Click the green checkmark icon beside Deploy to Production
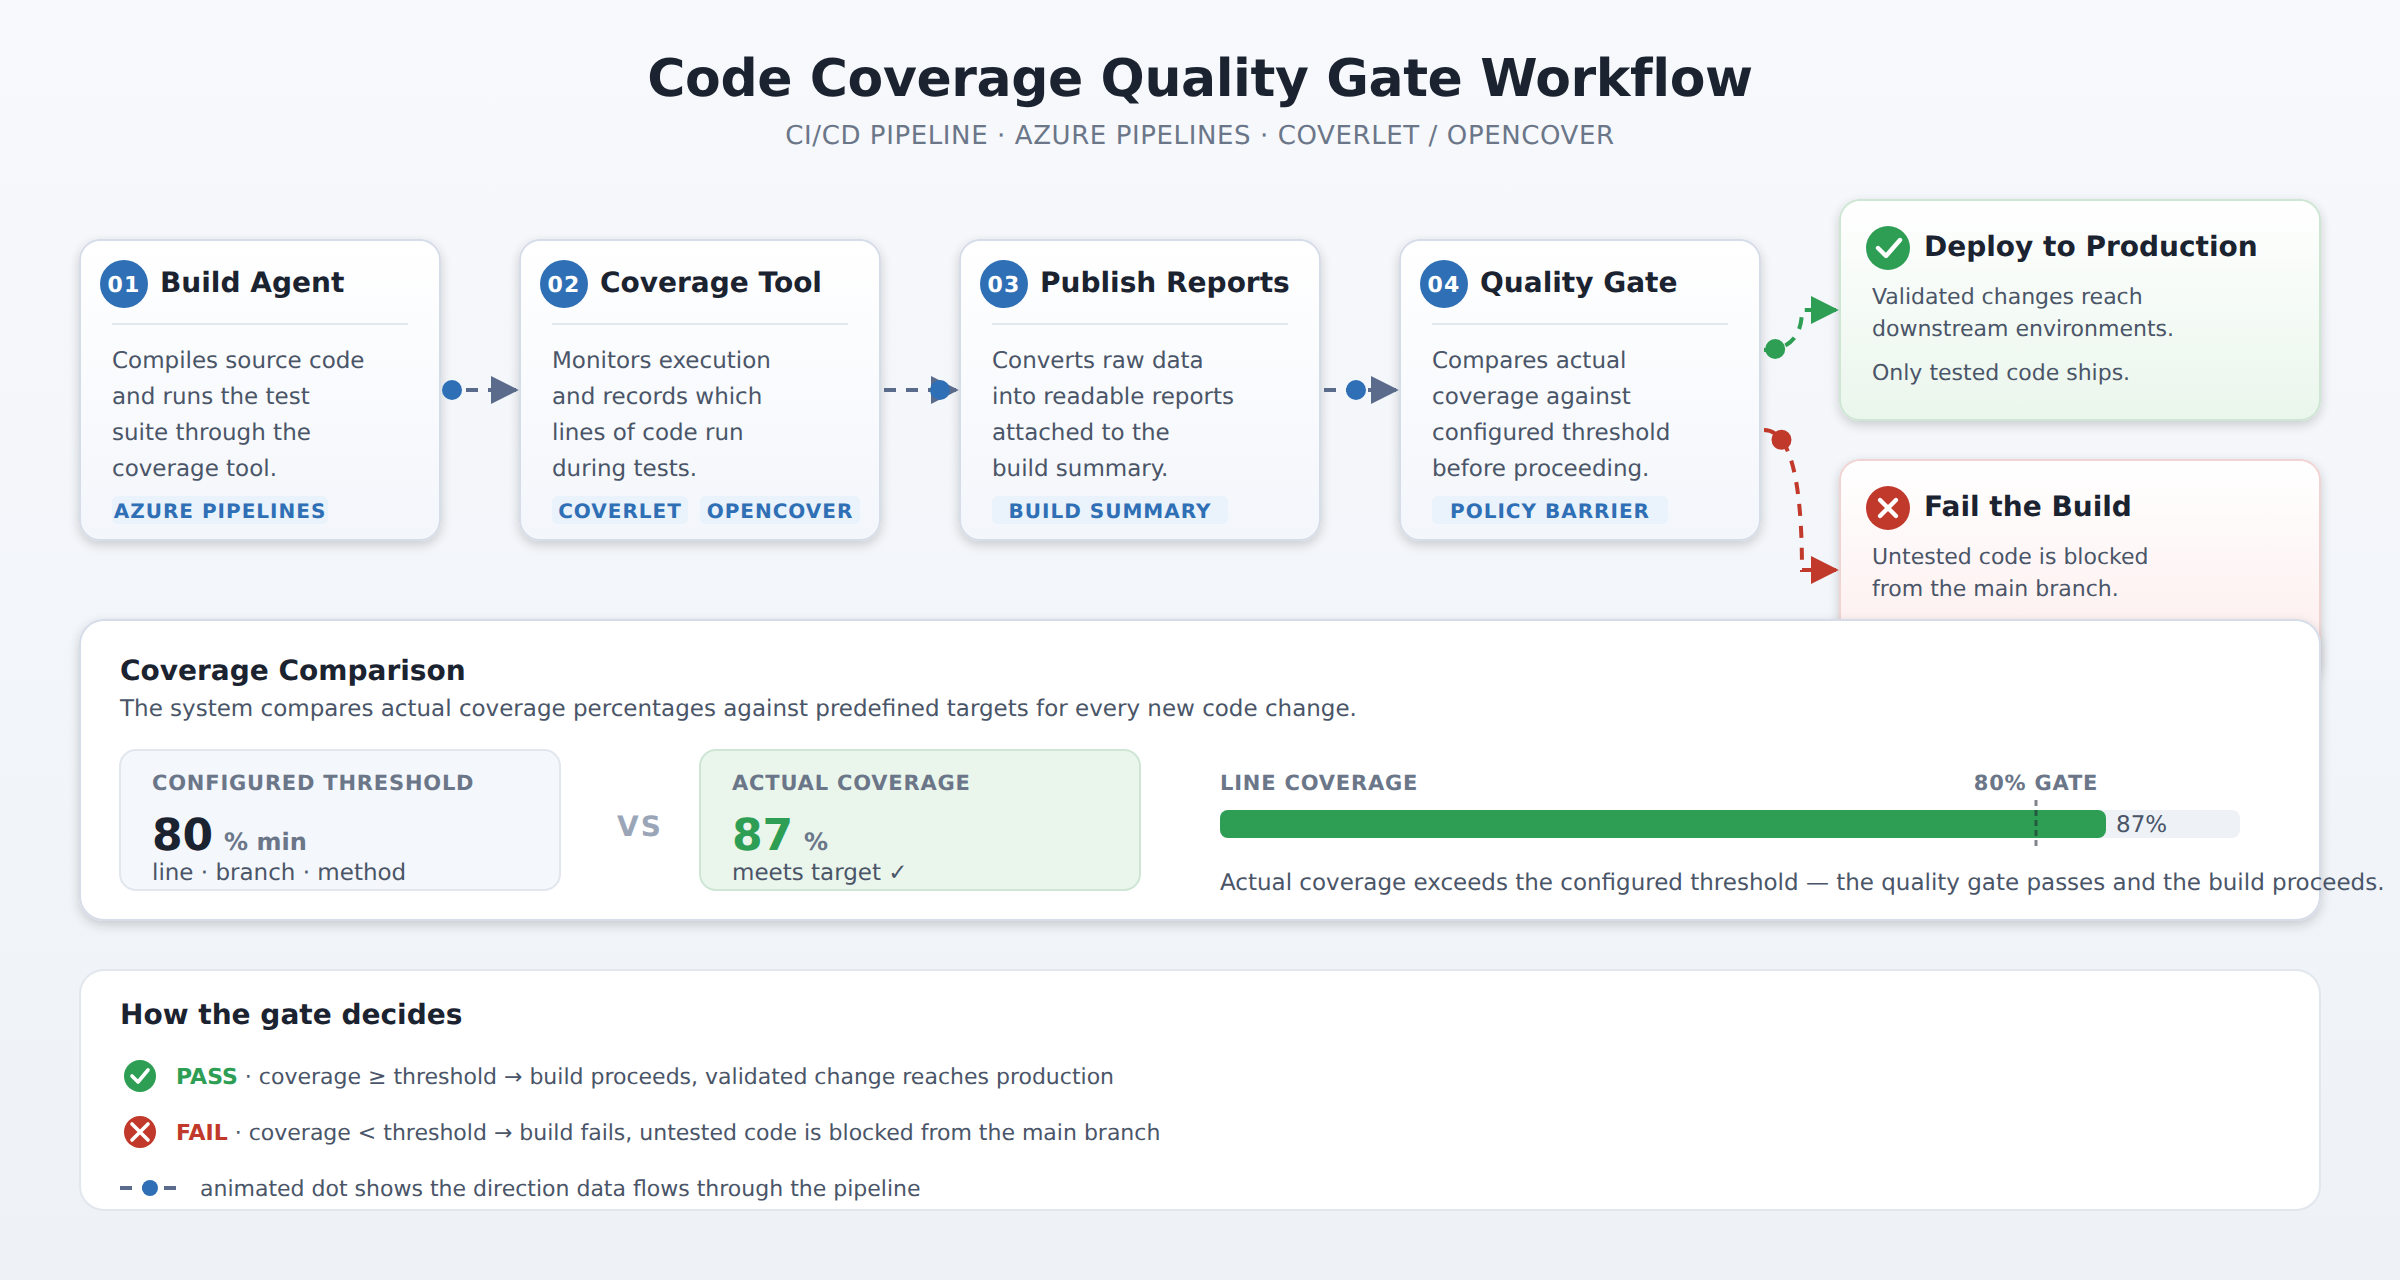This screenshot has width=2400, height=1280. point(1888,248)
